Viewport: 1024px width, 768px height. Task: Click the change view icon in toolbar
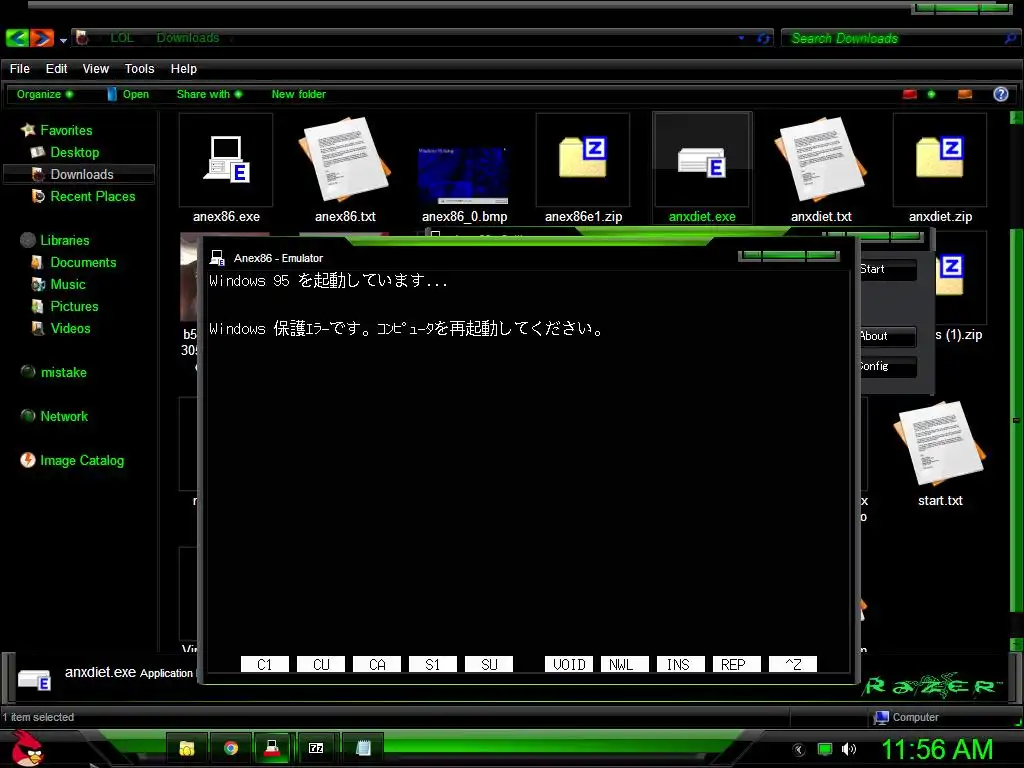[910, 94]
